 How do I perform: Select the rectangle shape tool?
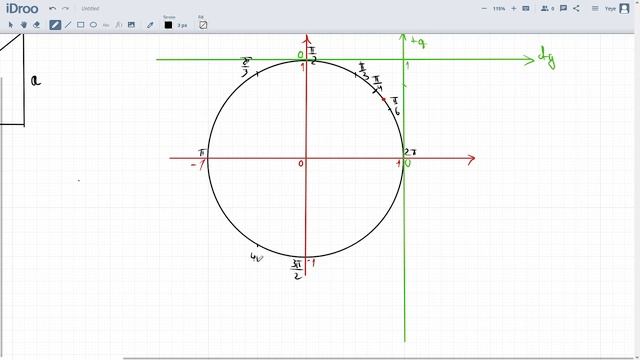(x=81, y=25)
